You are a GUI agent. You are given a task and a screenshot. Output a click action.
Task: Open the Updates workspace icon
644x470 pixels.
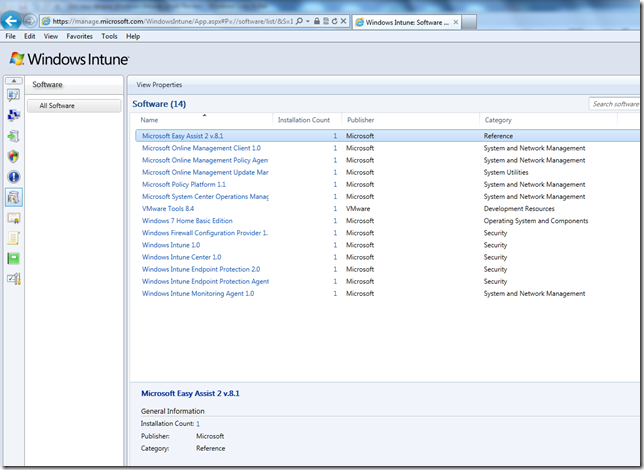click(14, 136)
